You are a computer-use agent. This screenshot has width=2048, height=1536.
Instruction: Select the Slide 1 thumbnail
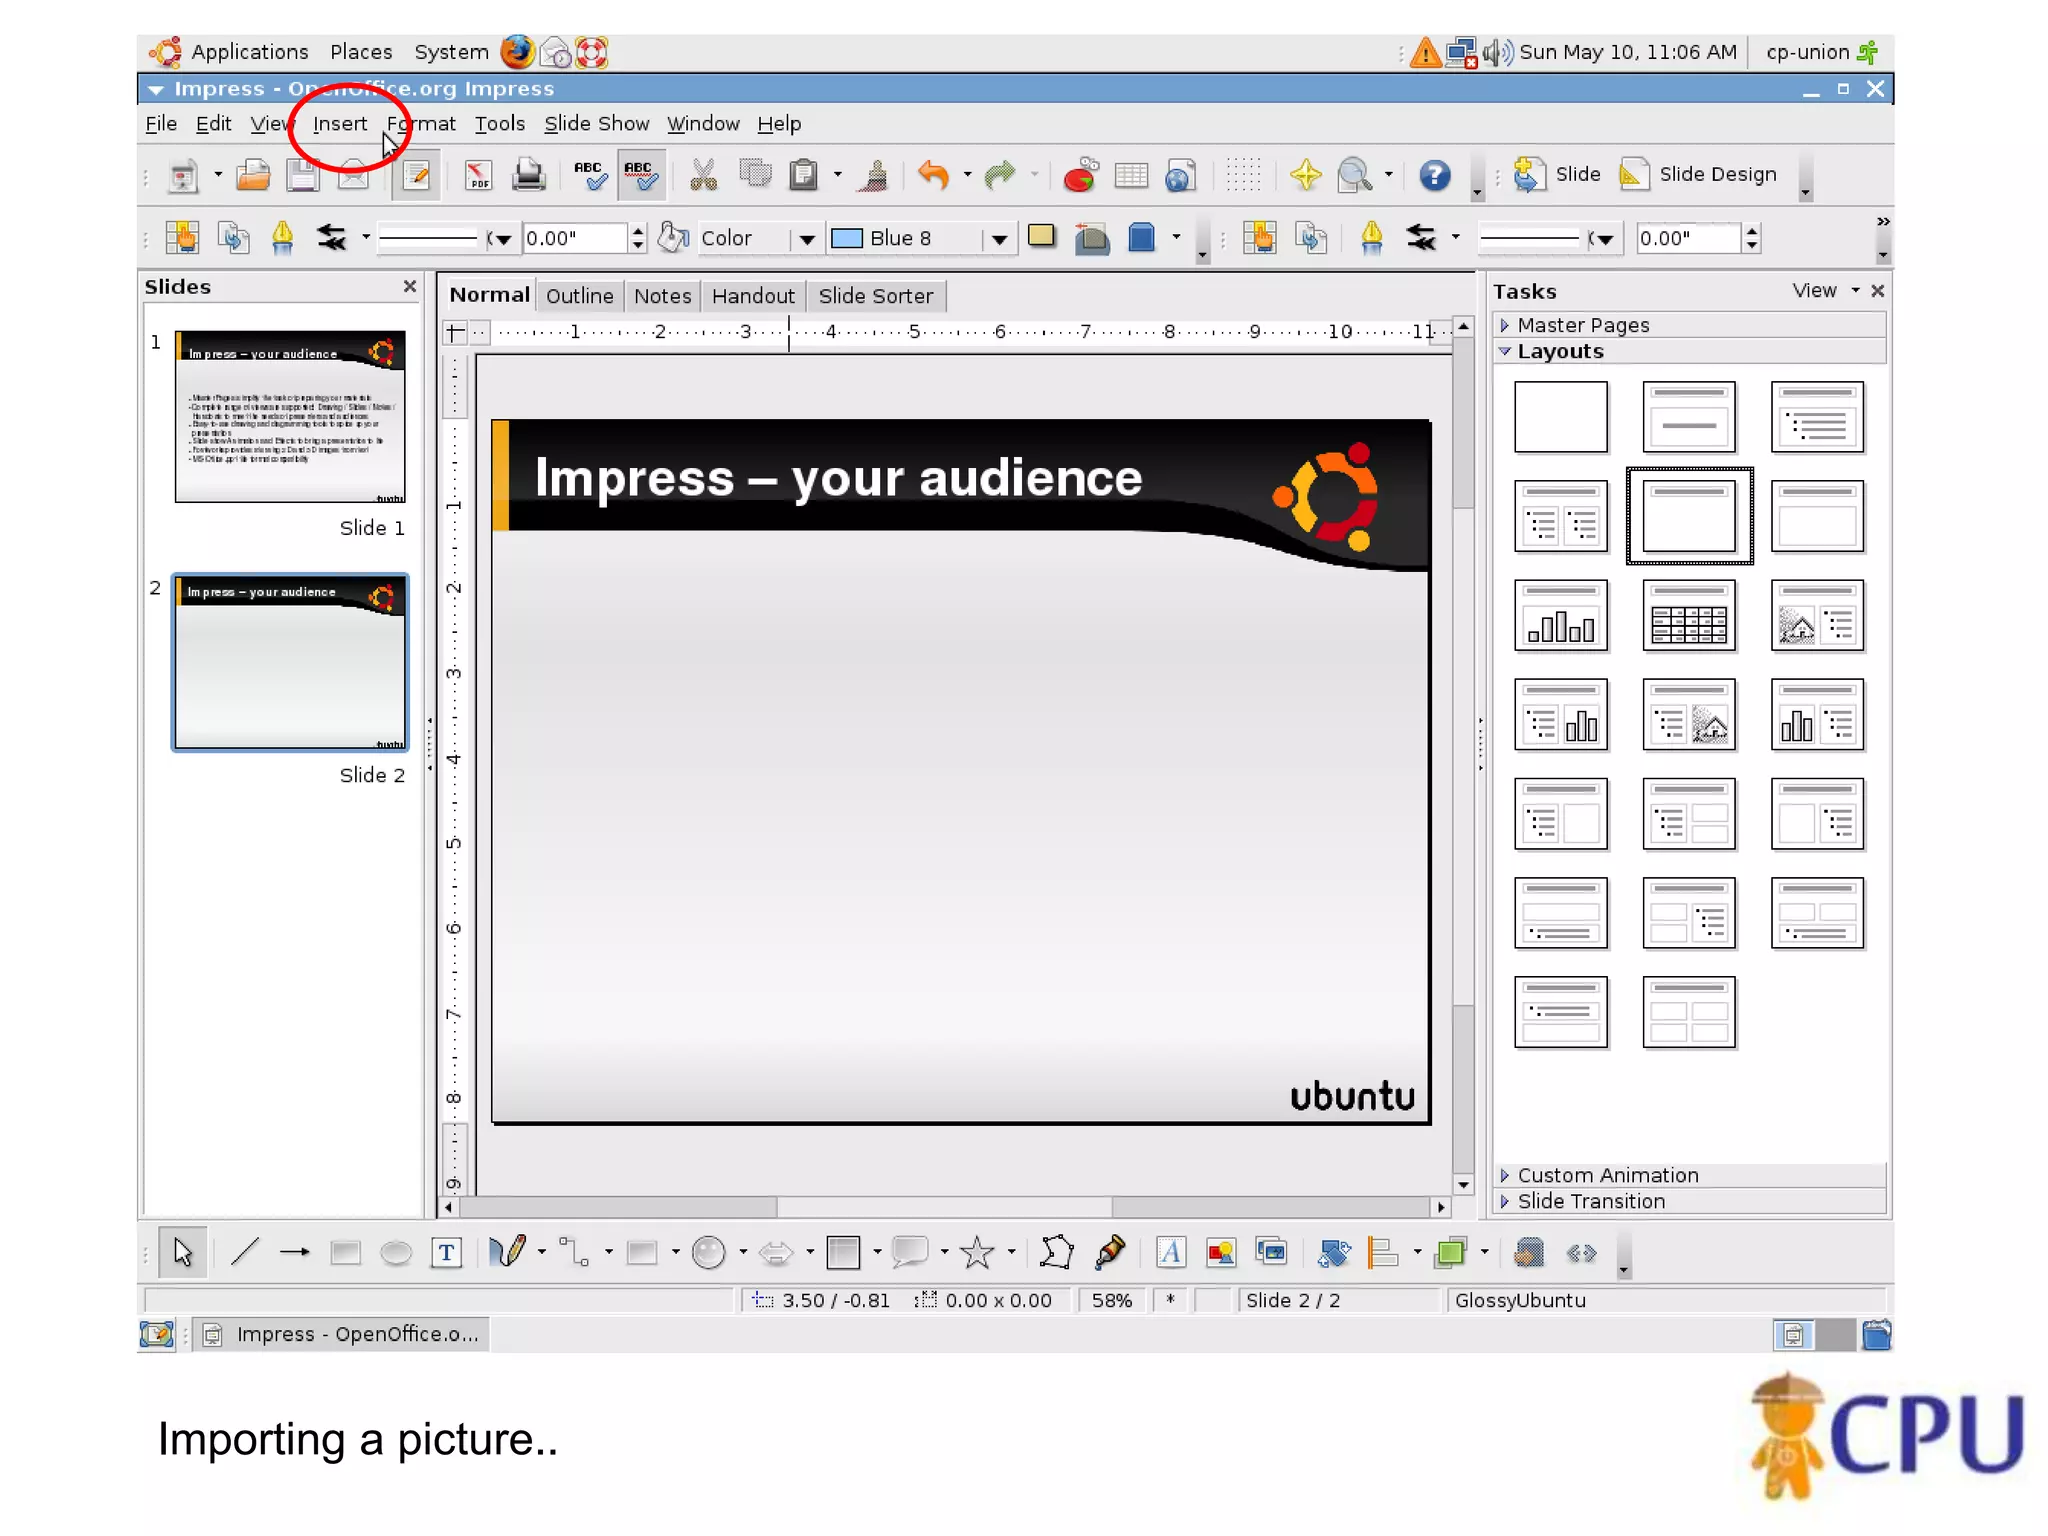(290, 416)
